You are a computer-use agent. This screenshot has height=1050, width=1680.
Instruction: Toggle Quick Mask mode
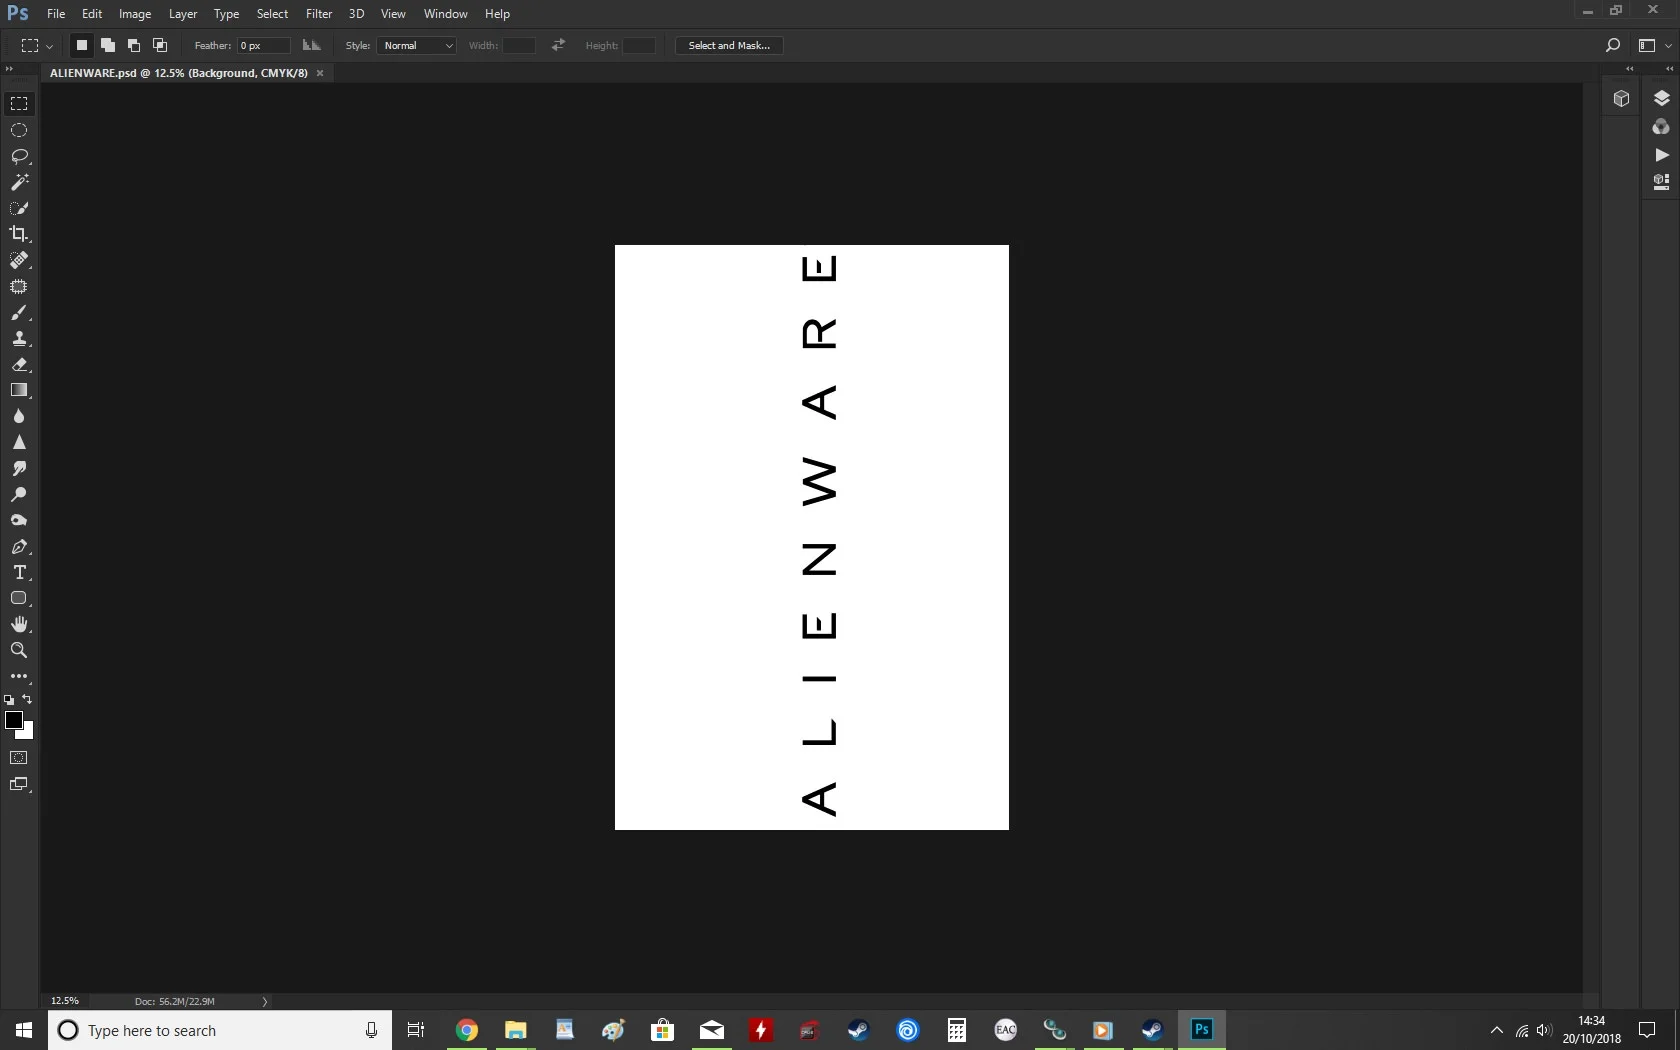(19, 758)
